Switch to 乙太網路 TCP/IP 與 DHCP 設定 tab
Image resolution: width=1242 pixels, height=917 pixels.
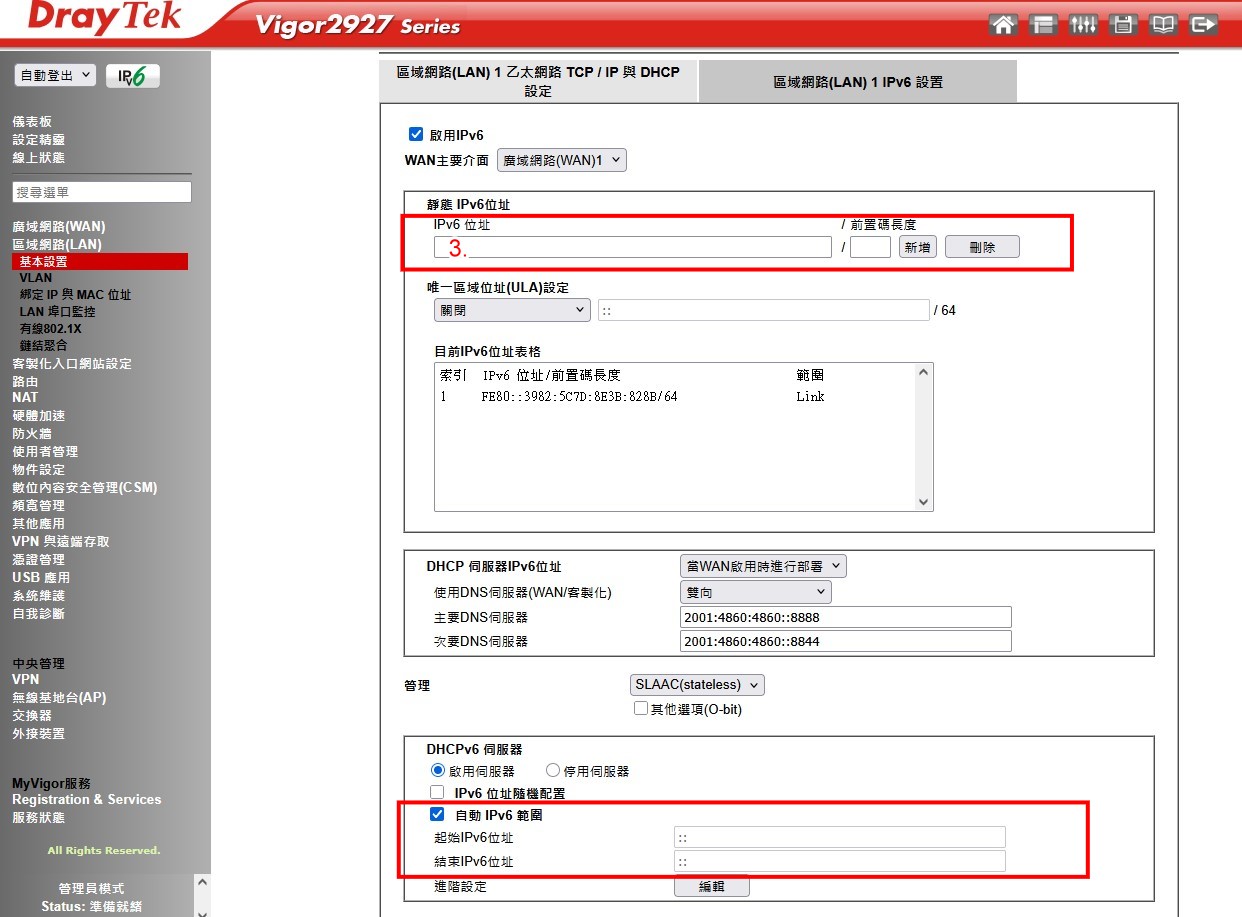[538, 81]
